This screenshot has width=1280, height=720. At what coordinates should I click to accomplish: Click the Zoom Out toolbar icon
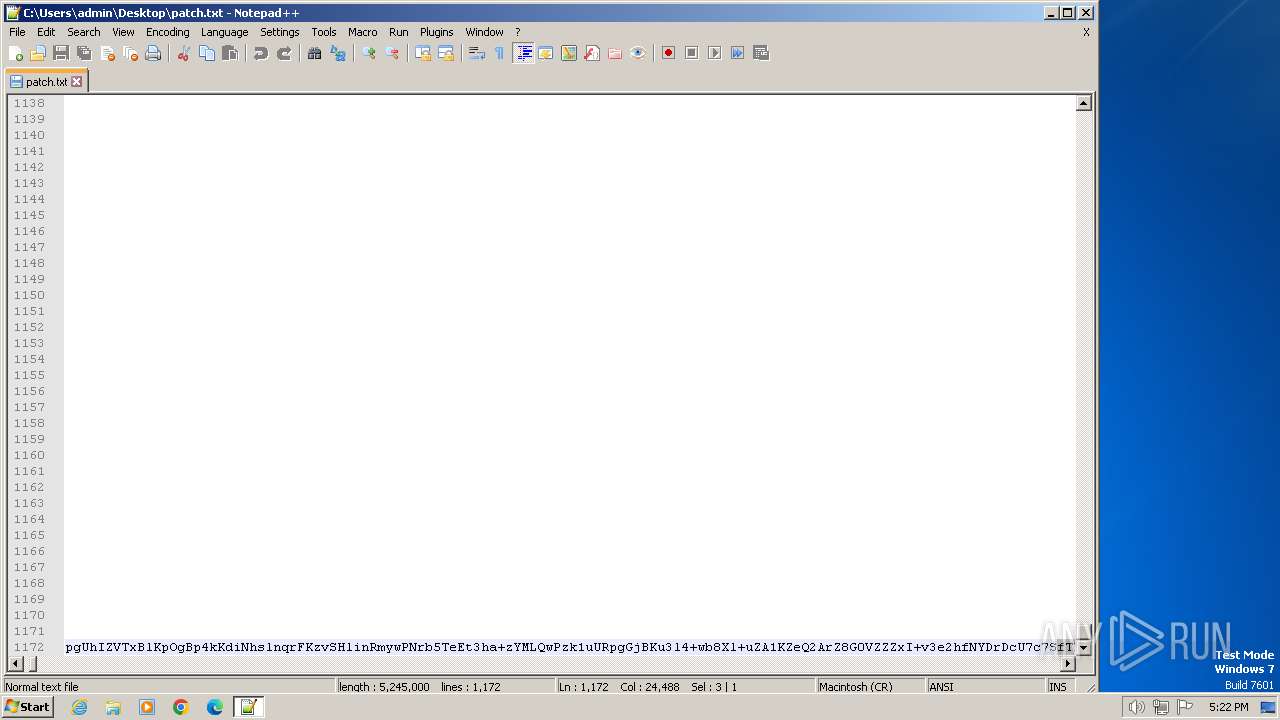pyautogui.click(x=392, y=53)
